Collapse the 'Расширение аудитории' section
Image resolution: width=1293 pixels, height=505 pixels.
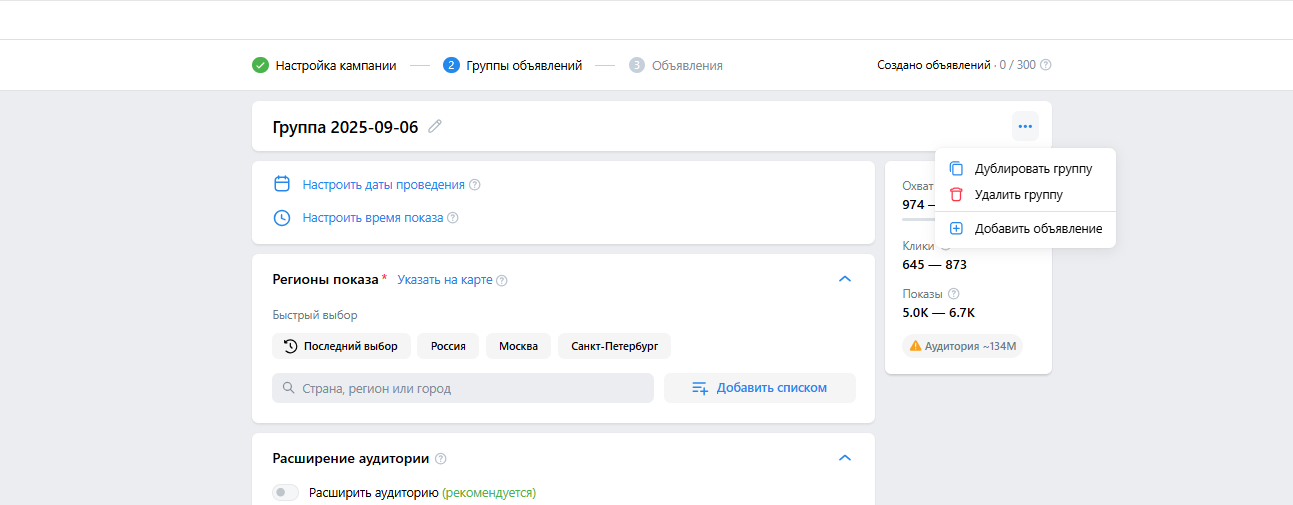coord(844,458)
